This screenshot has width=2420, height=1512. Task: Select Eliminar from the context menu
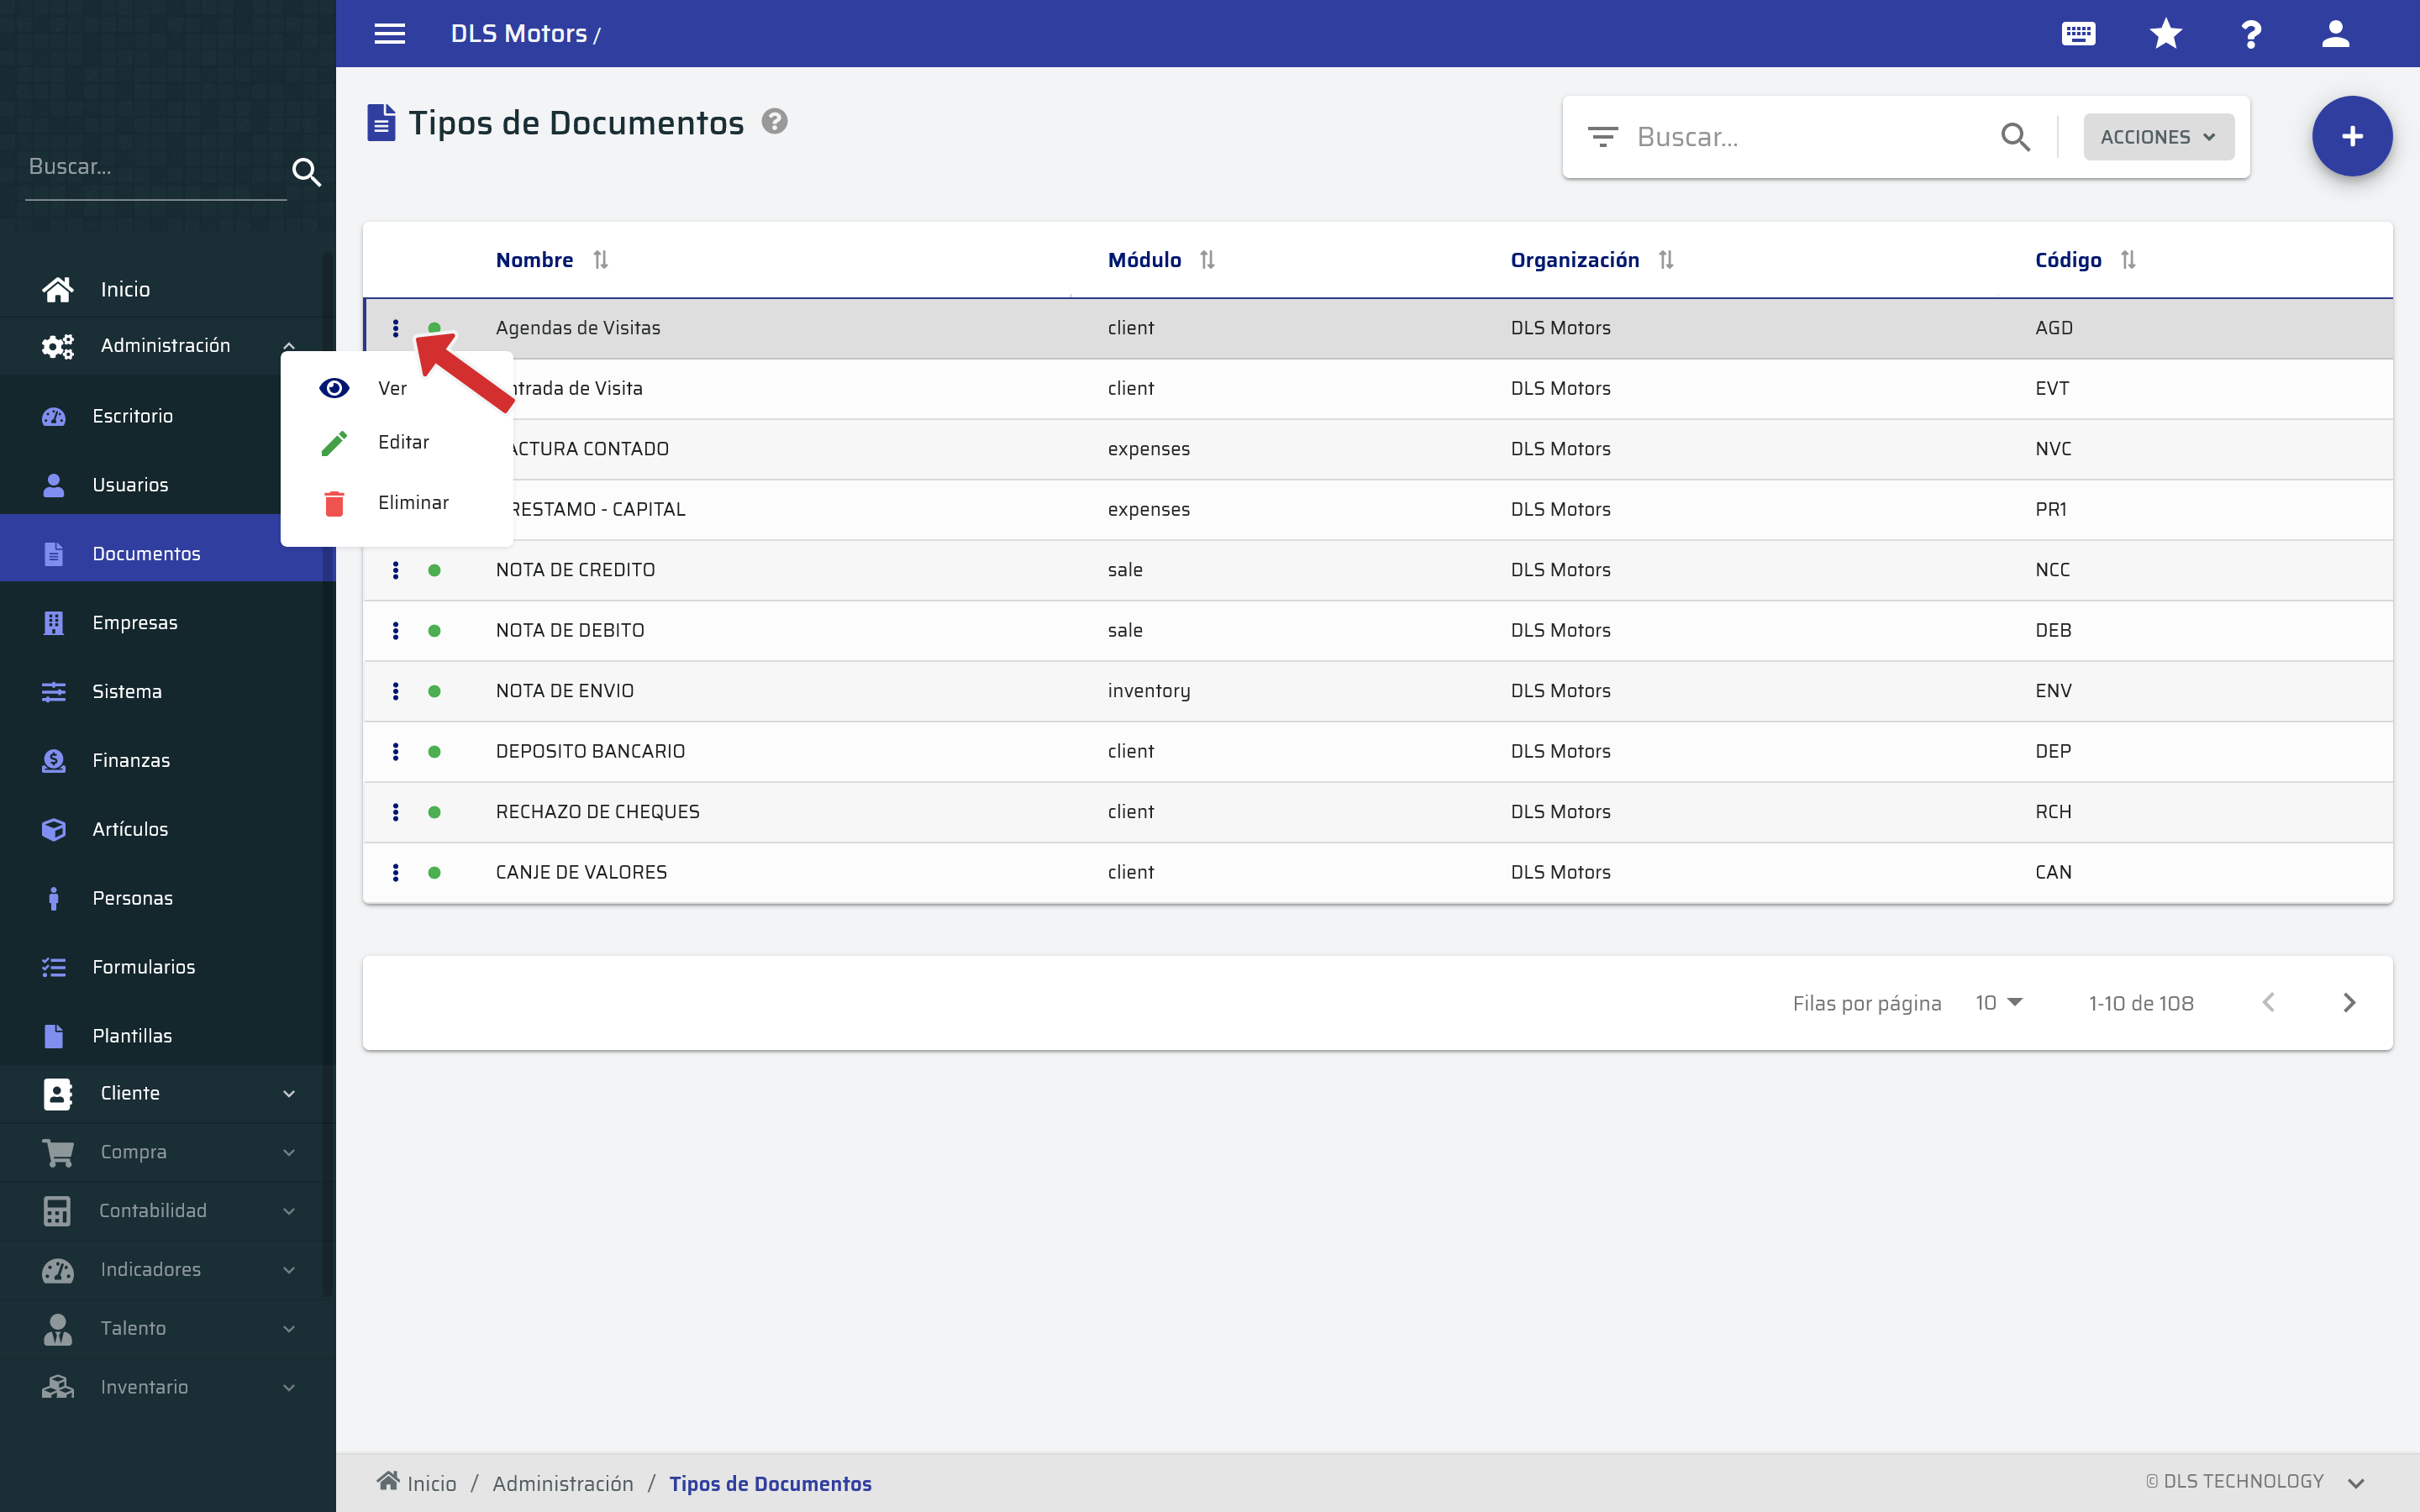pyautogui.click(x=413, y=502)
